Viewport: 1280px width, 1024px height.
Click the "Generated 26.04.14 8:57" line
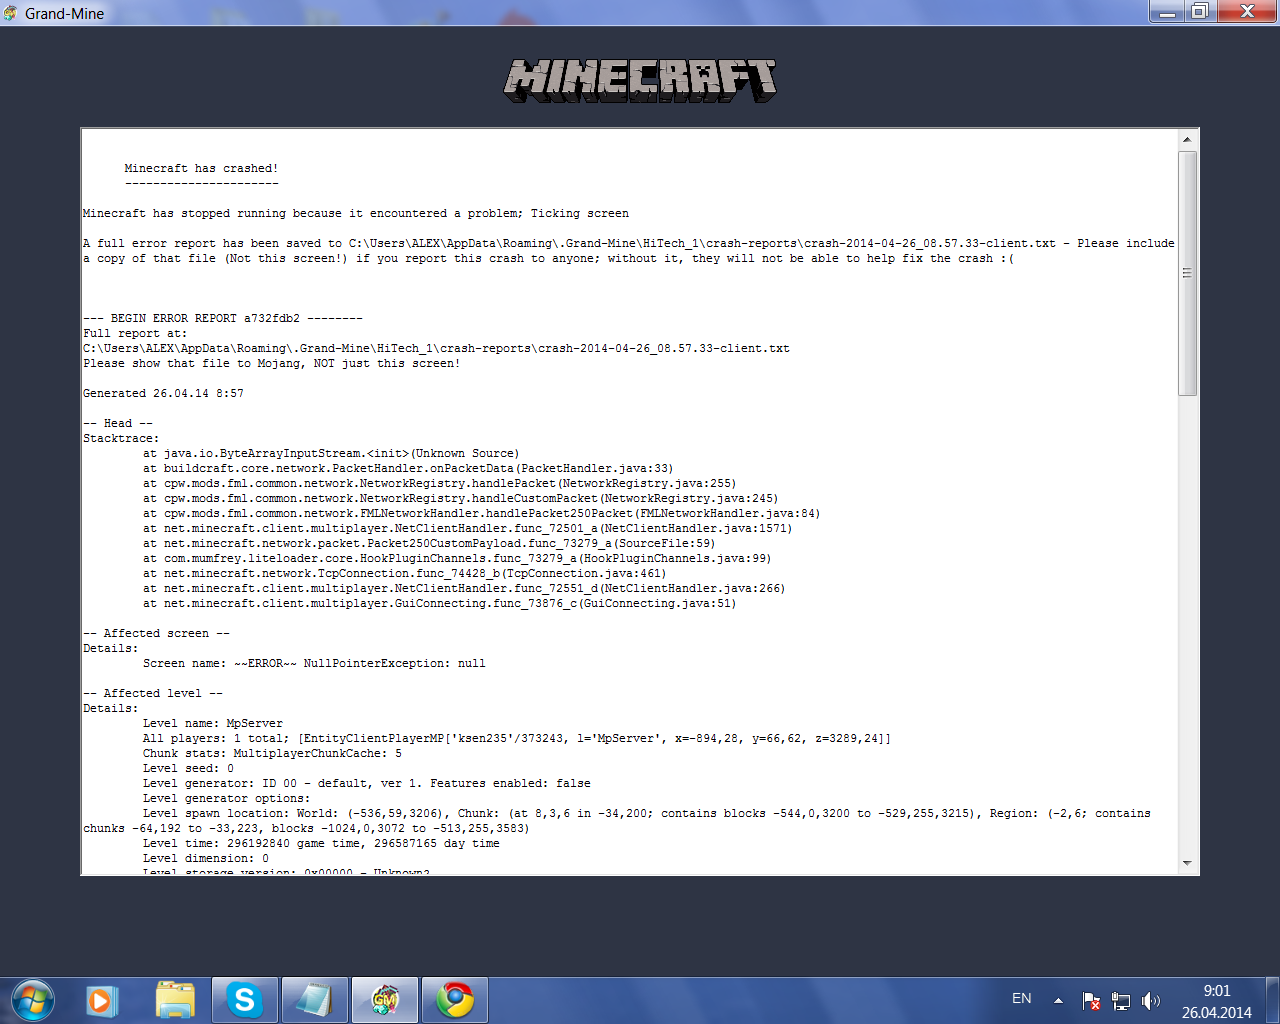point(163,393)
